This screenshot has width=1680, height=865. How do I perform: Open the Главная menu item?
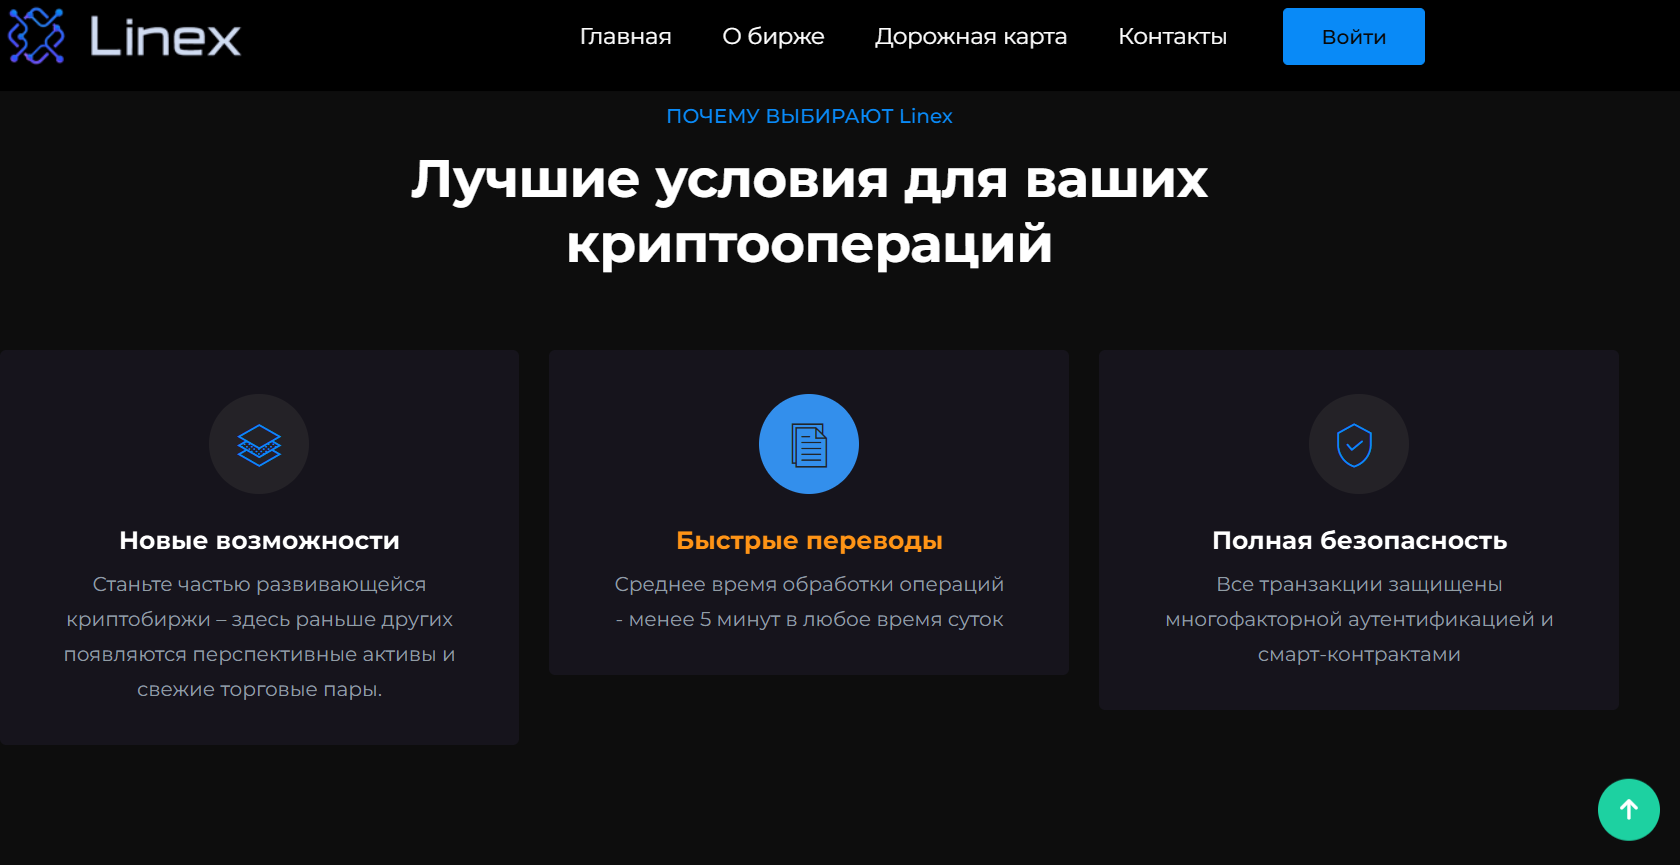pos(626,37)
